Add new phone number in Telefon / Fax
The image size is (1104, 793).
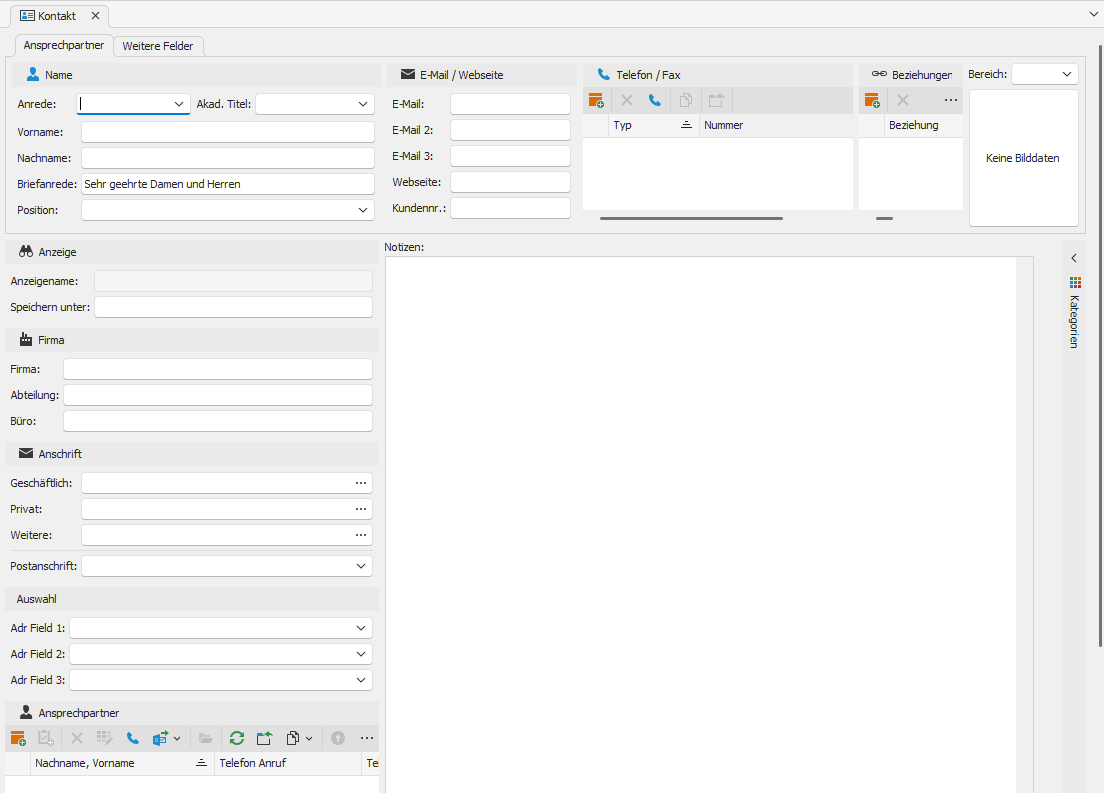click(596, 101)
